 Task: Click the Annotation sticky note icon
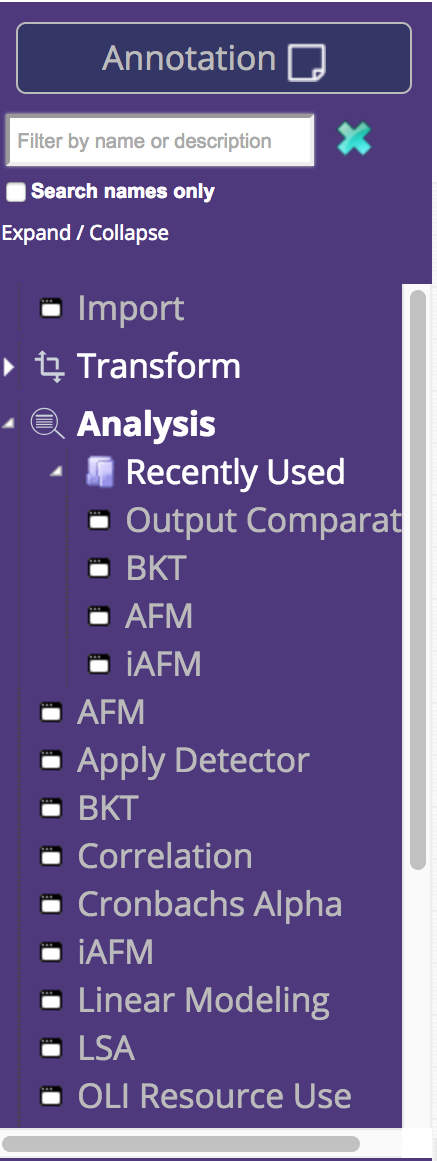coord(306,60)
